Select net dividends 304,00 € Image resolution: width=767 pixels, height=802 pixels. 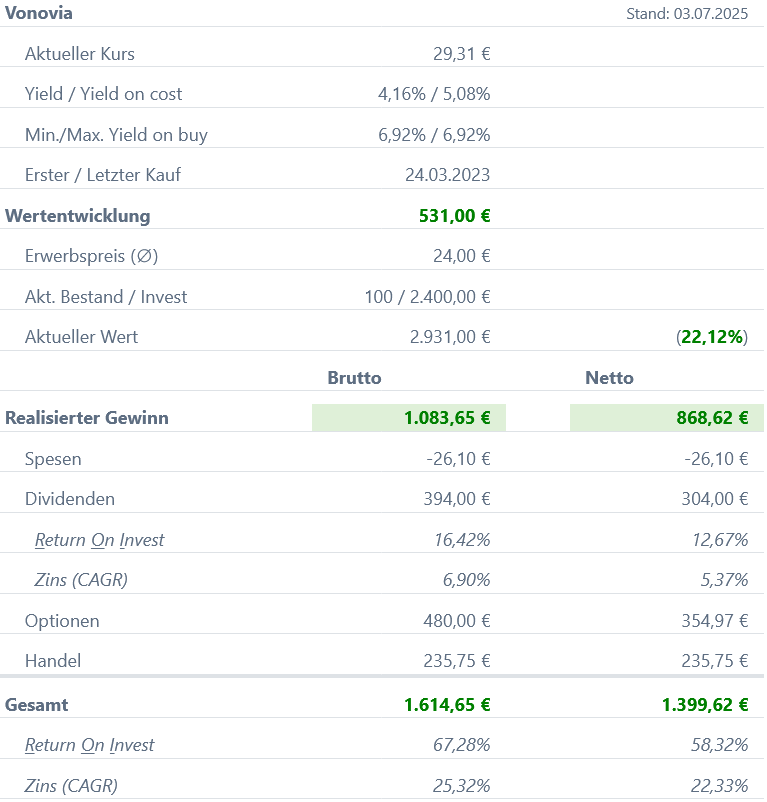(x=715, y=499)
